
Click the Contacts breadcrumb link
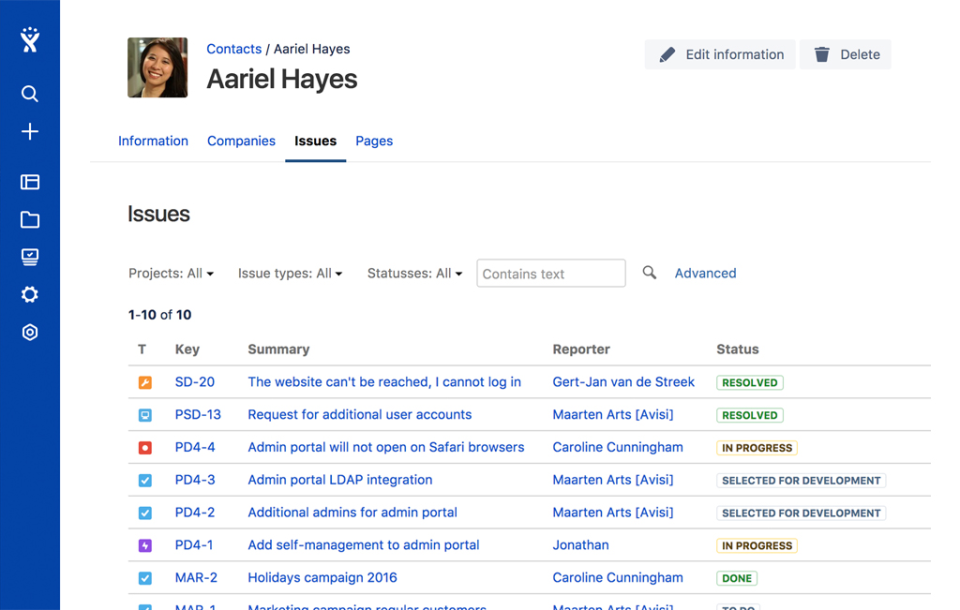tap(233, 48)
